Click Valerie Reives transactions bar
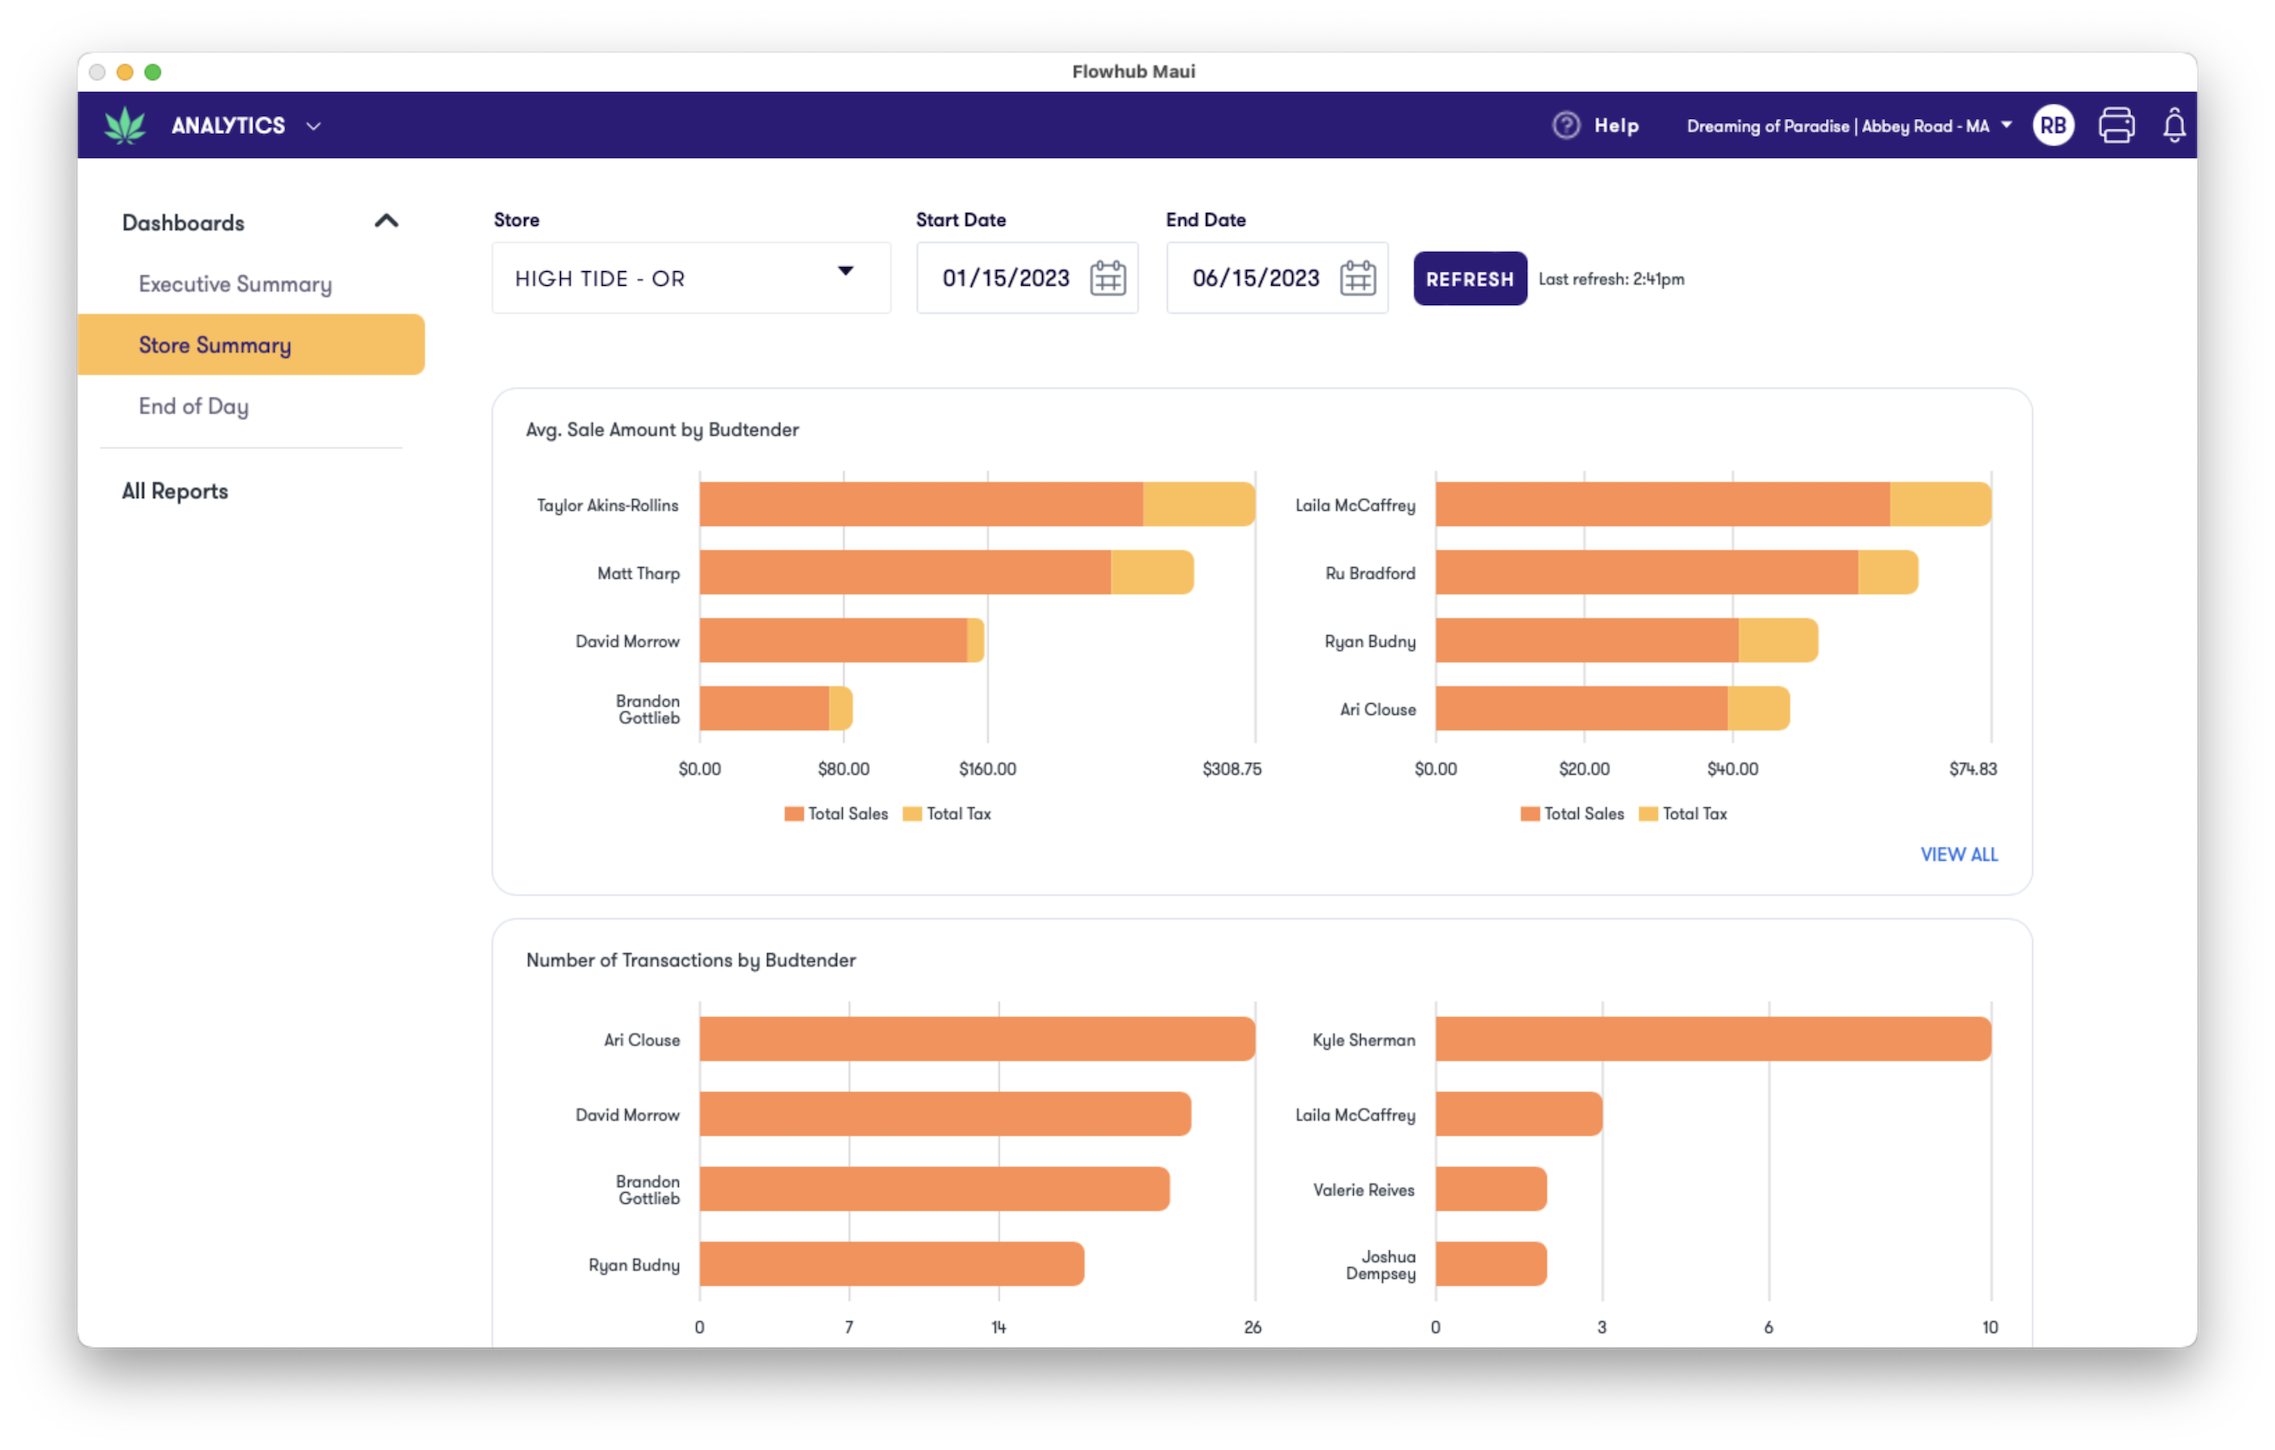Image resolution: width=2275 pixels, height=1450 pixels. coord(1491,1189)
